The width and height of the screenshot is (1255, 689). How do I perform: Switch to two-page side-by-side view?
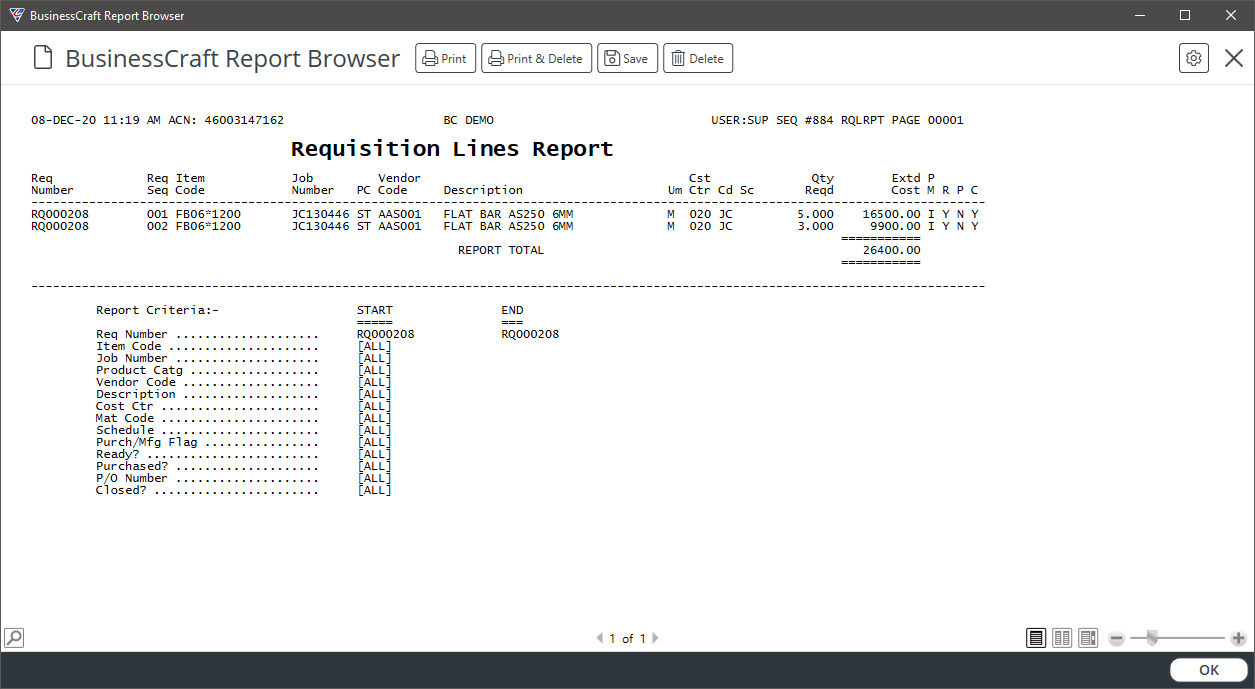1062,638
